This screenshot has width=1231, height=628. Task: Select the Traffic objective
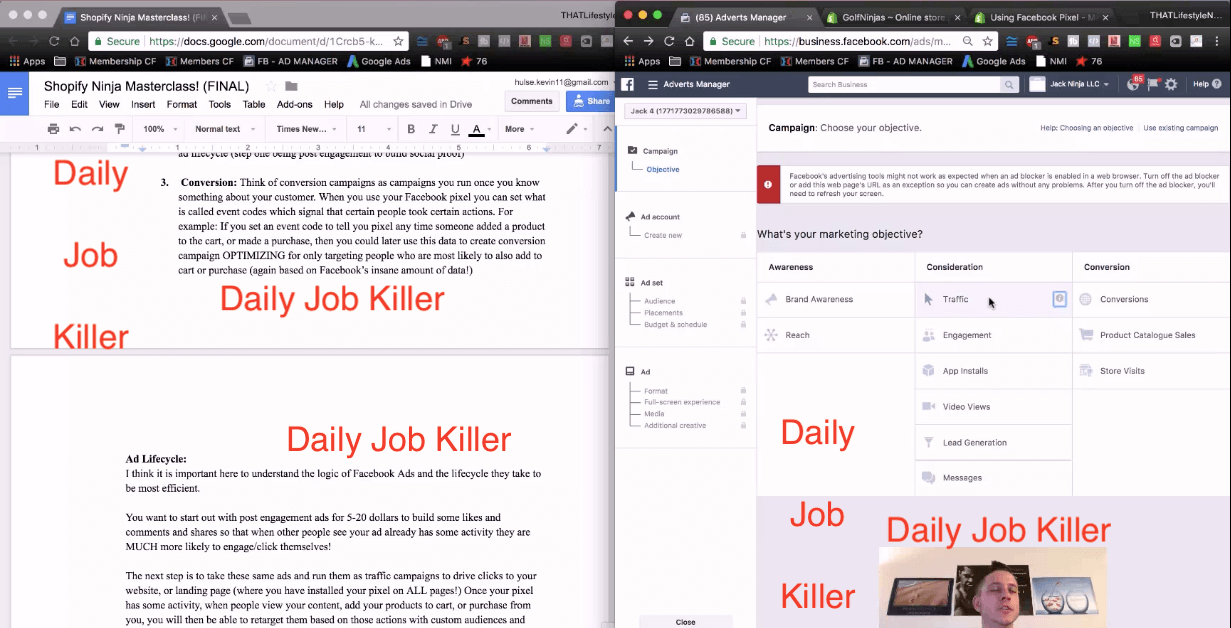(x=993, y=299)
